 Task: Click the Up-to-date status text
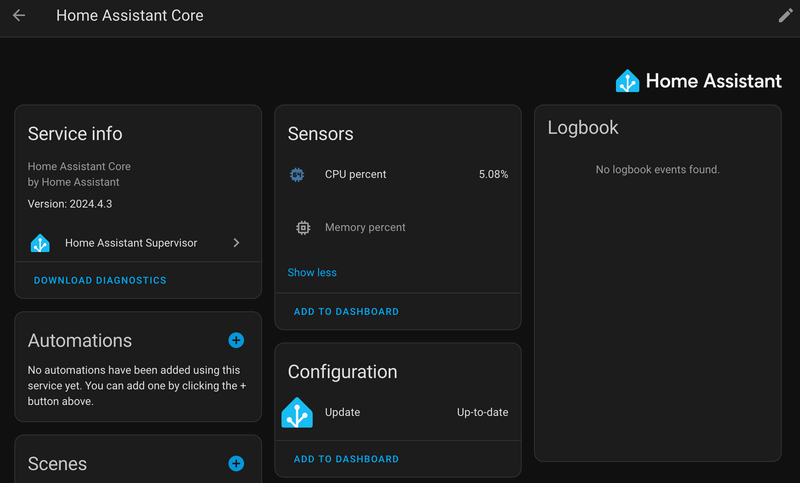point(482,413)
